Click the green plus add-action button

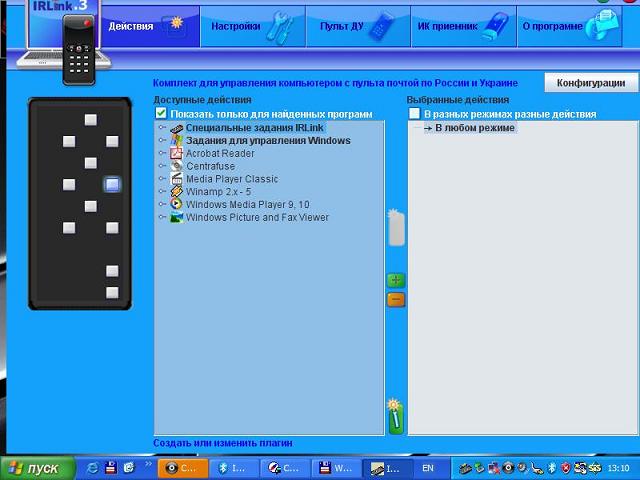395,281
